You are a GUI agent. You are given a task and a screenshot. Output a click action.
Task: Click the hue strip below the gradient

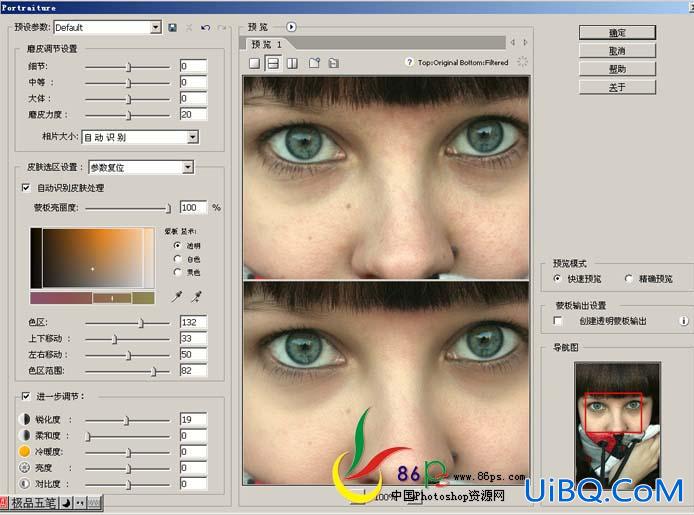click(92, 298)
